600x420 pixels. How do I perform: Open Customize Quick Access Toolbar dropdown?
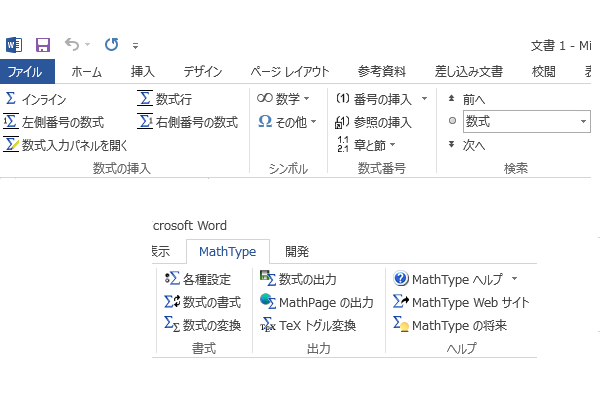pyautogui.click(x=135, y=46)
